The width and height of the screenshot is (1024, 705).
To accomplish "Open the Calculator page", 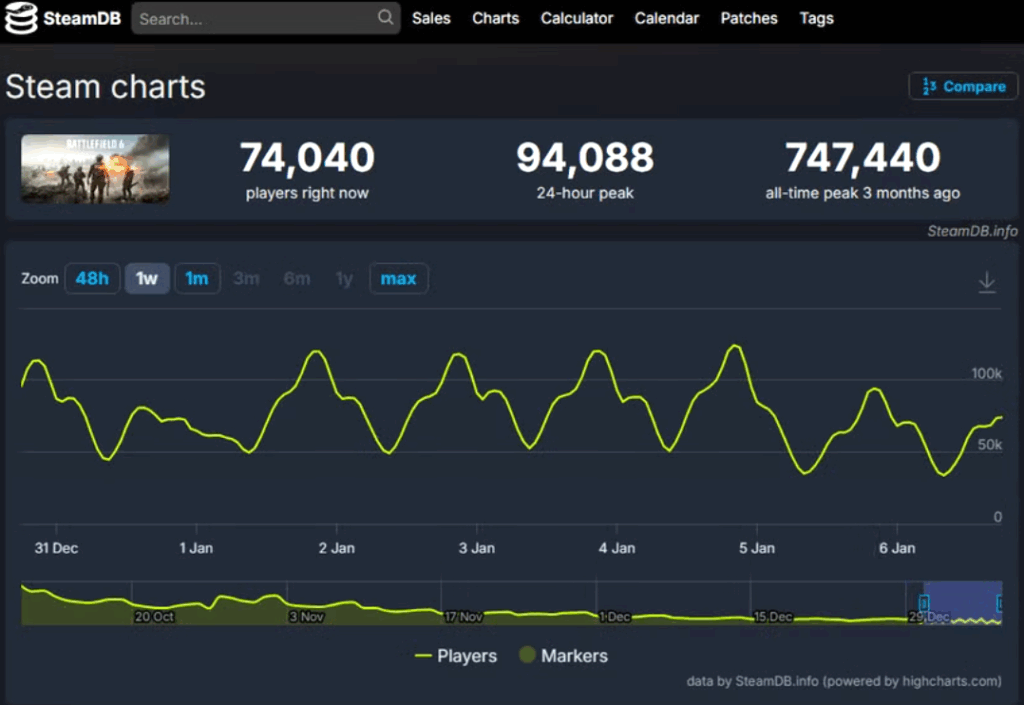I will tap(577, 18).
